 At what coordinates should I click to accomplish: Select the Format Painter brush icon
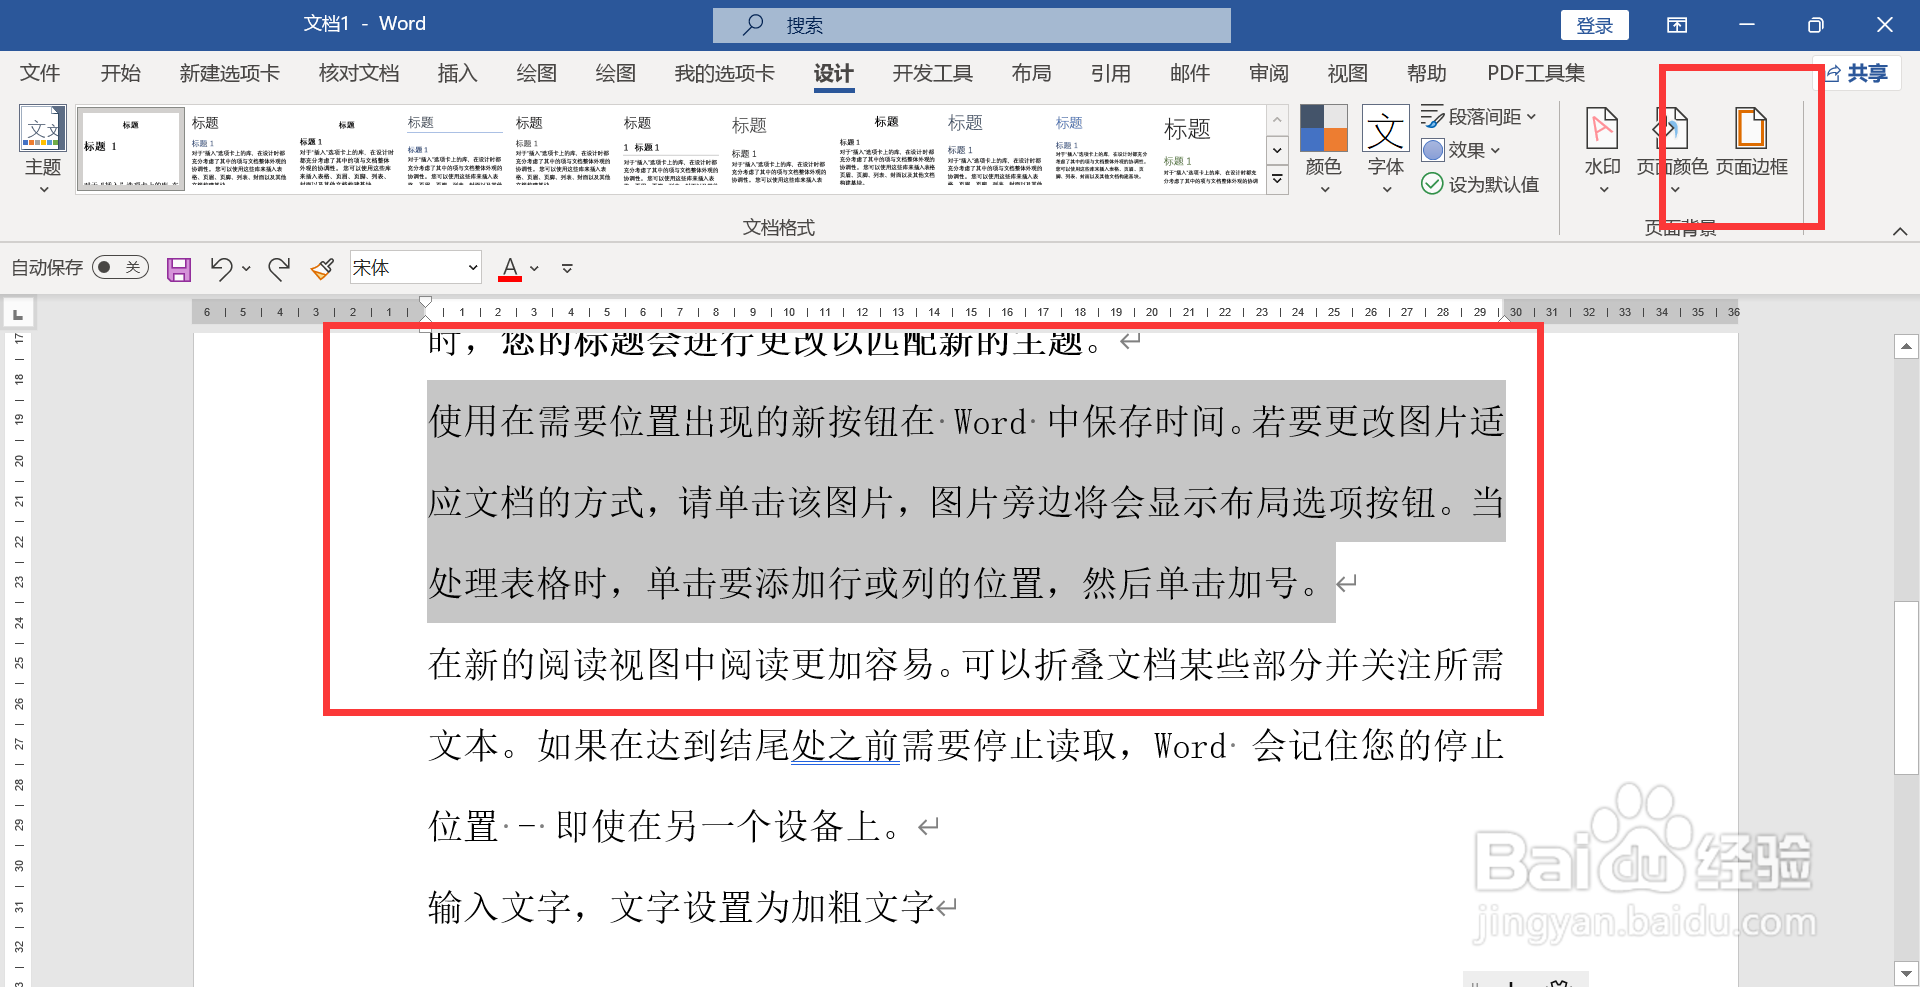[321, 267]
